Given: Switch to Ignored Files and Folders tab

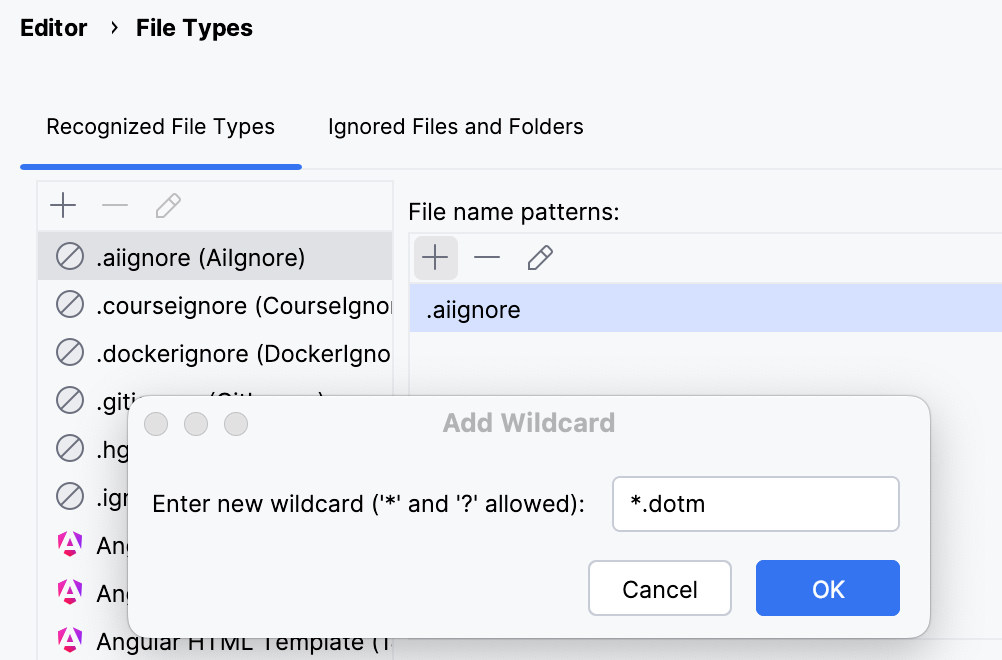Looking at the screenshot, I should 455,127.
